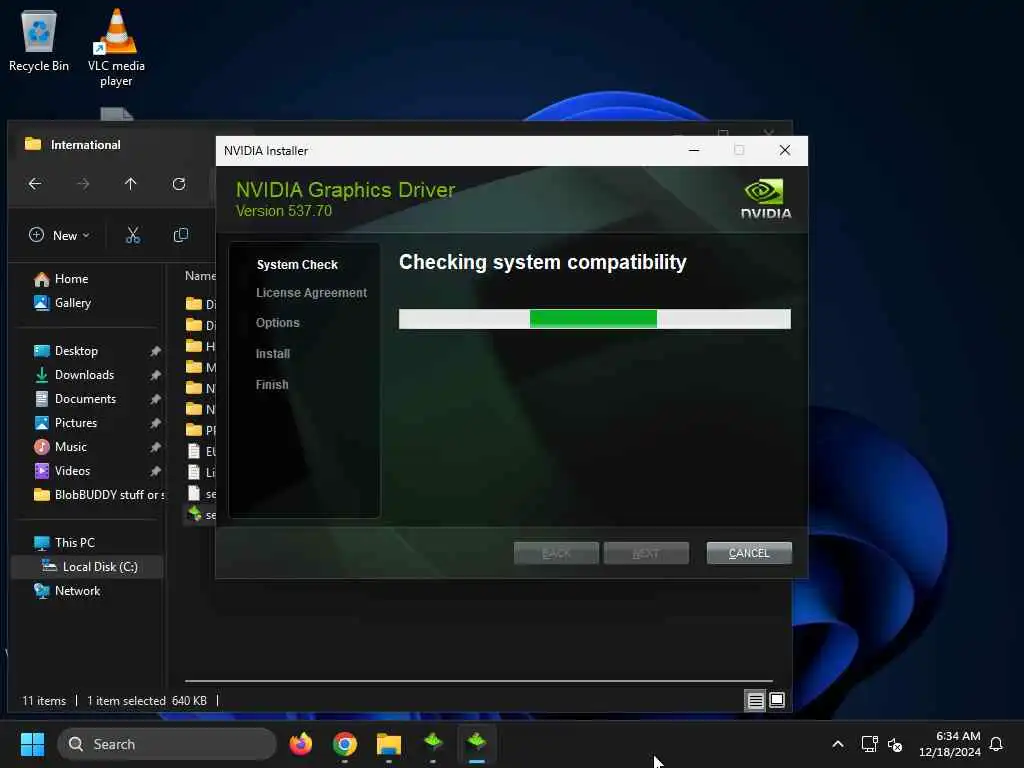1024x768 pixels.
Task: Minimize the NVIDIA Installer window
Action: click(694, 150)
